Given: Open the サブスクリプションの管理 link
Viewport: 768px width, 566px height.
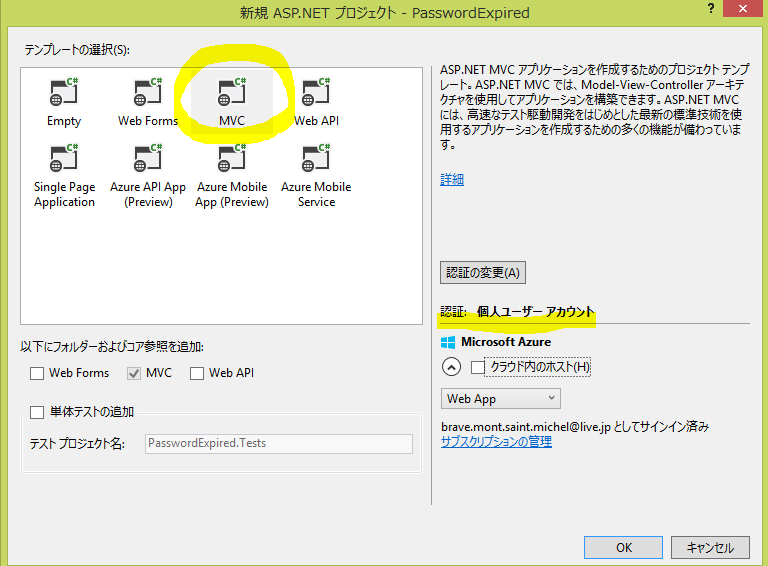Looking at the screenshot, I should [496, 442].
